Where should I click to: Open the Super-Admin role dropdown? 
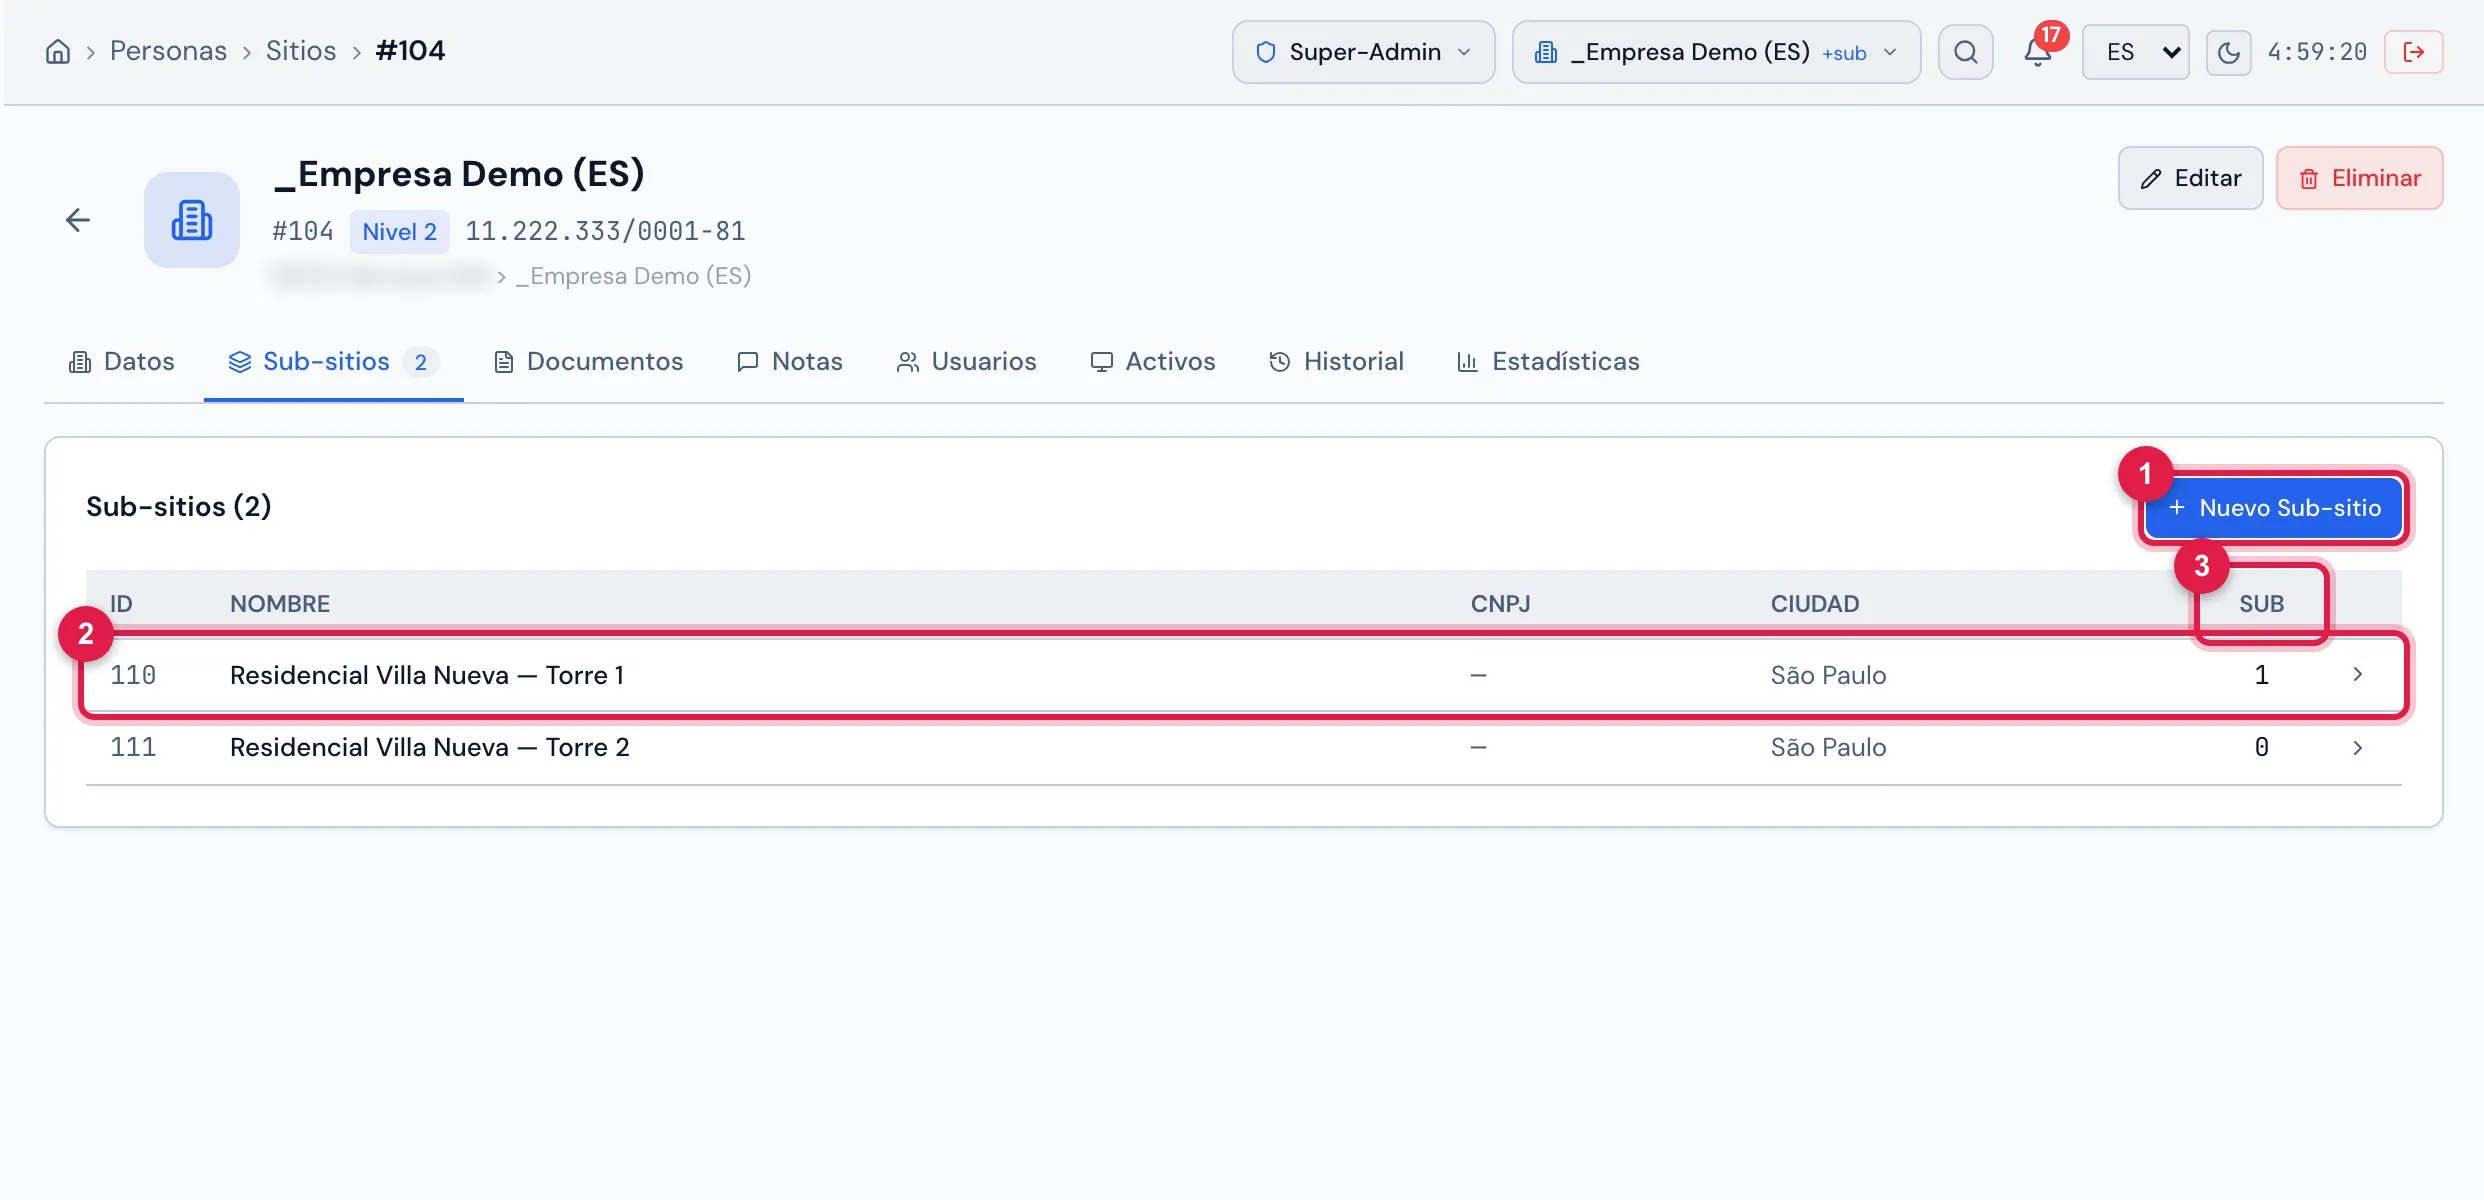(x=1363, y=52)
